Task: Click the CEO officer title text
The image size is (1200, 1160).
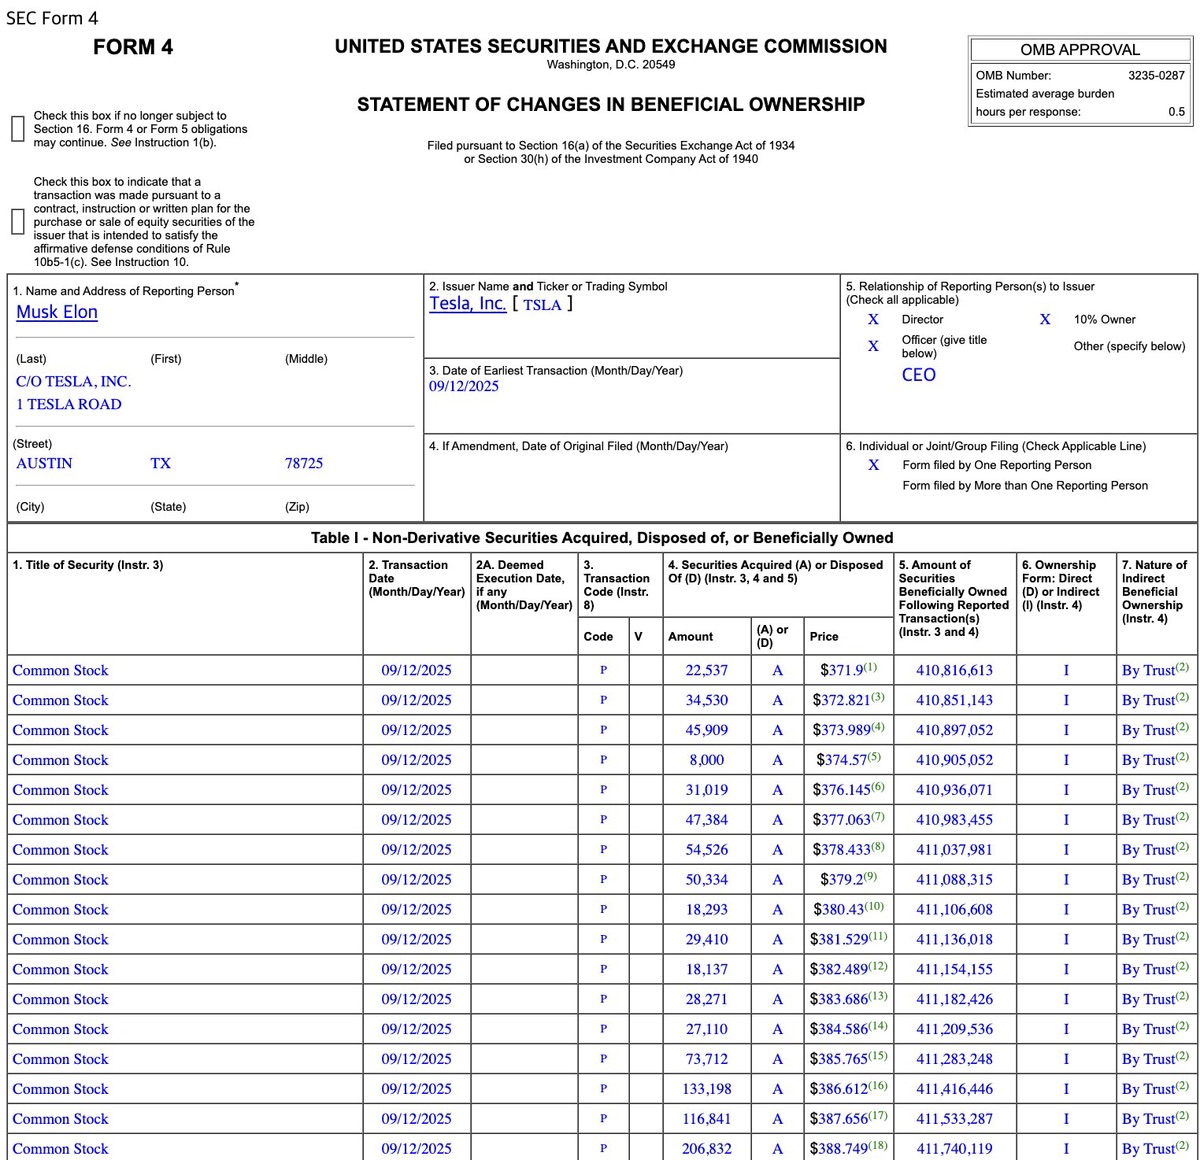Action: click(x=918, y=375)
